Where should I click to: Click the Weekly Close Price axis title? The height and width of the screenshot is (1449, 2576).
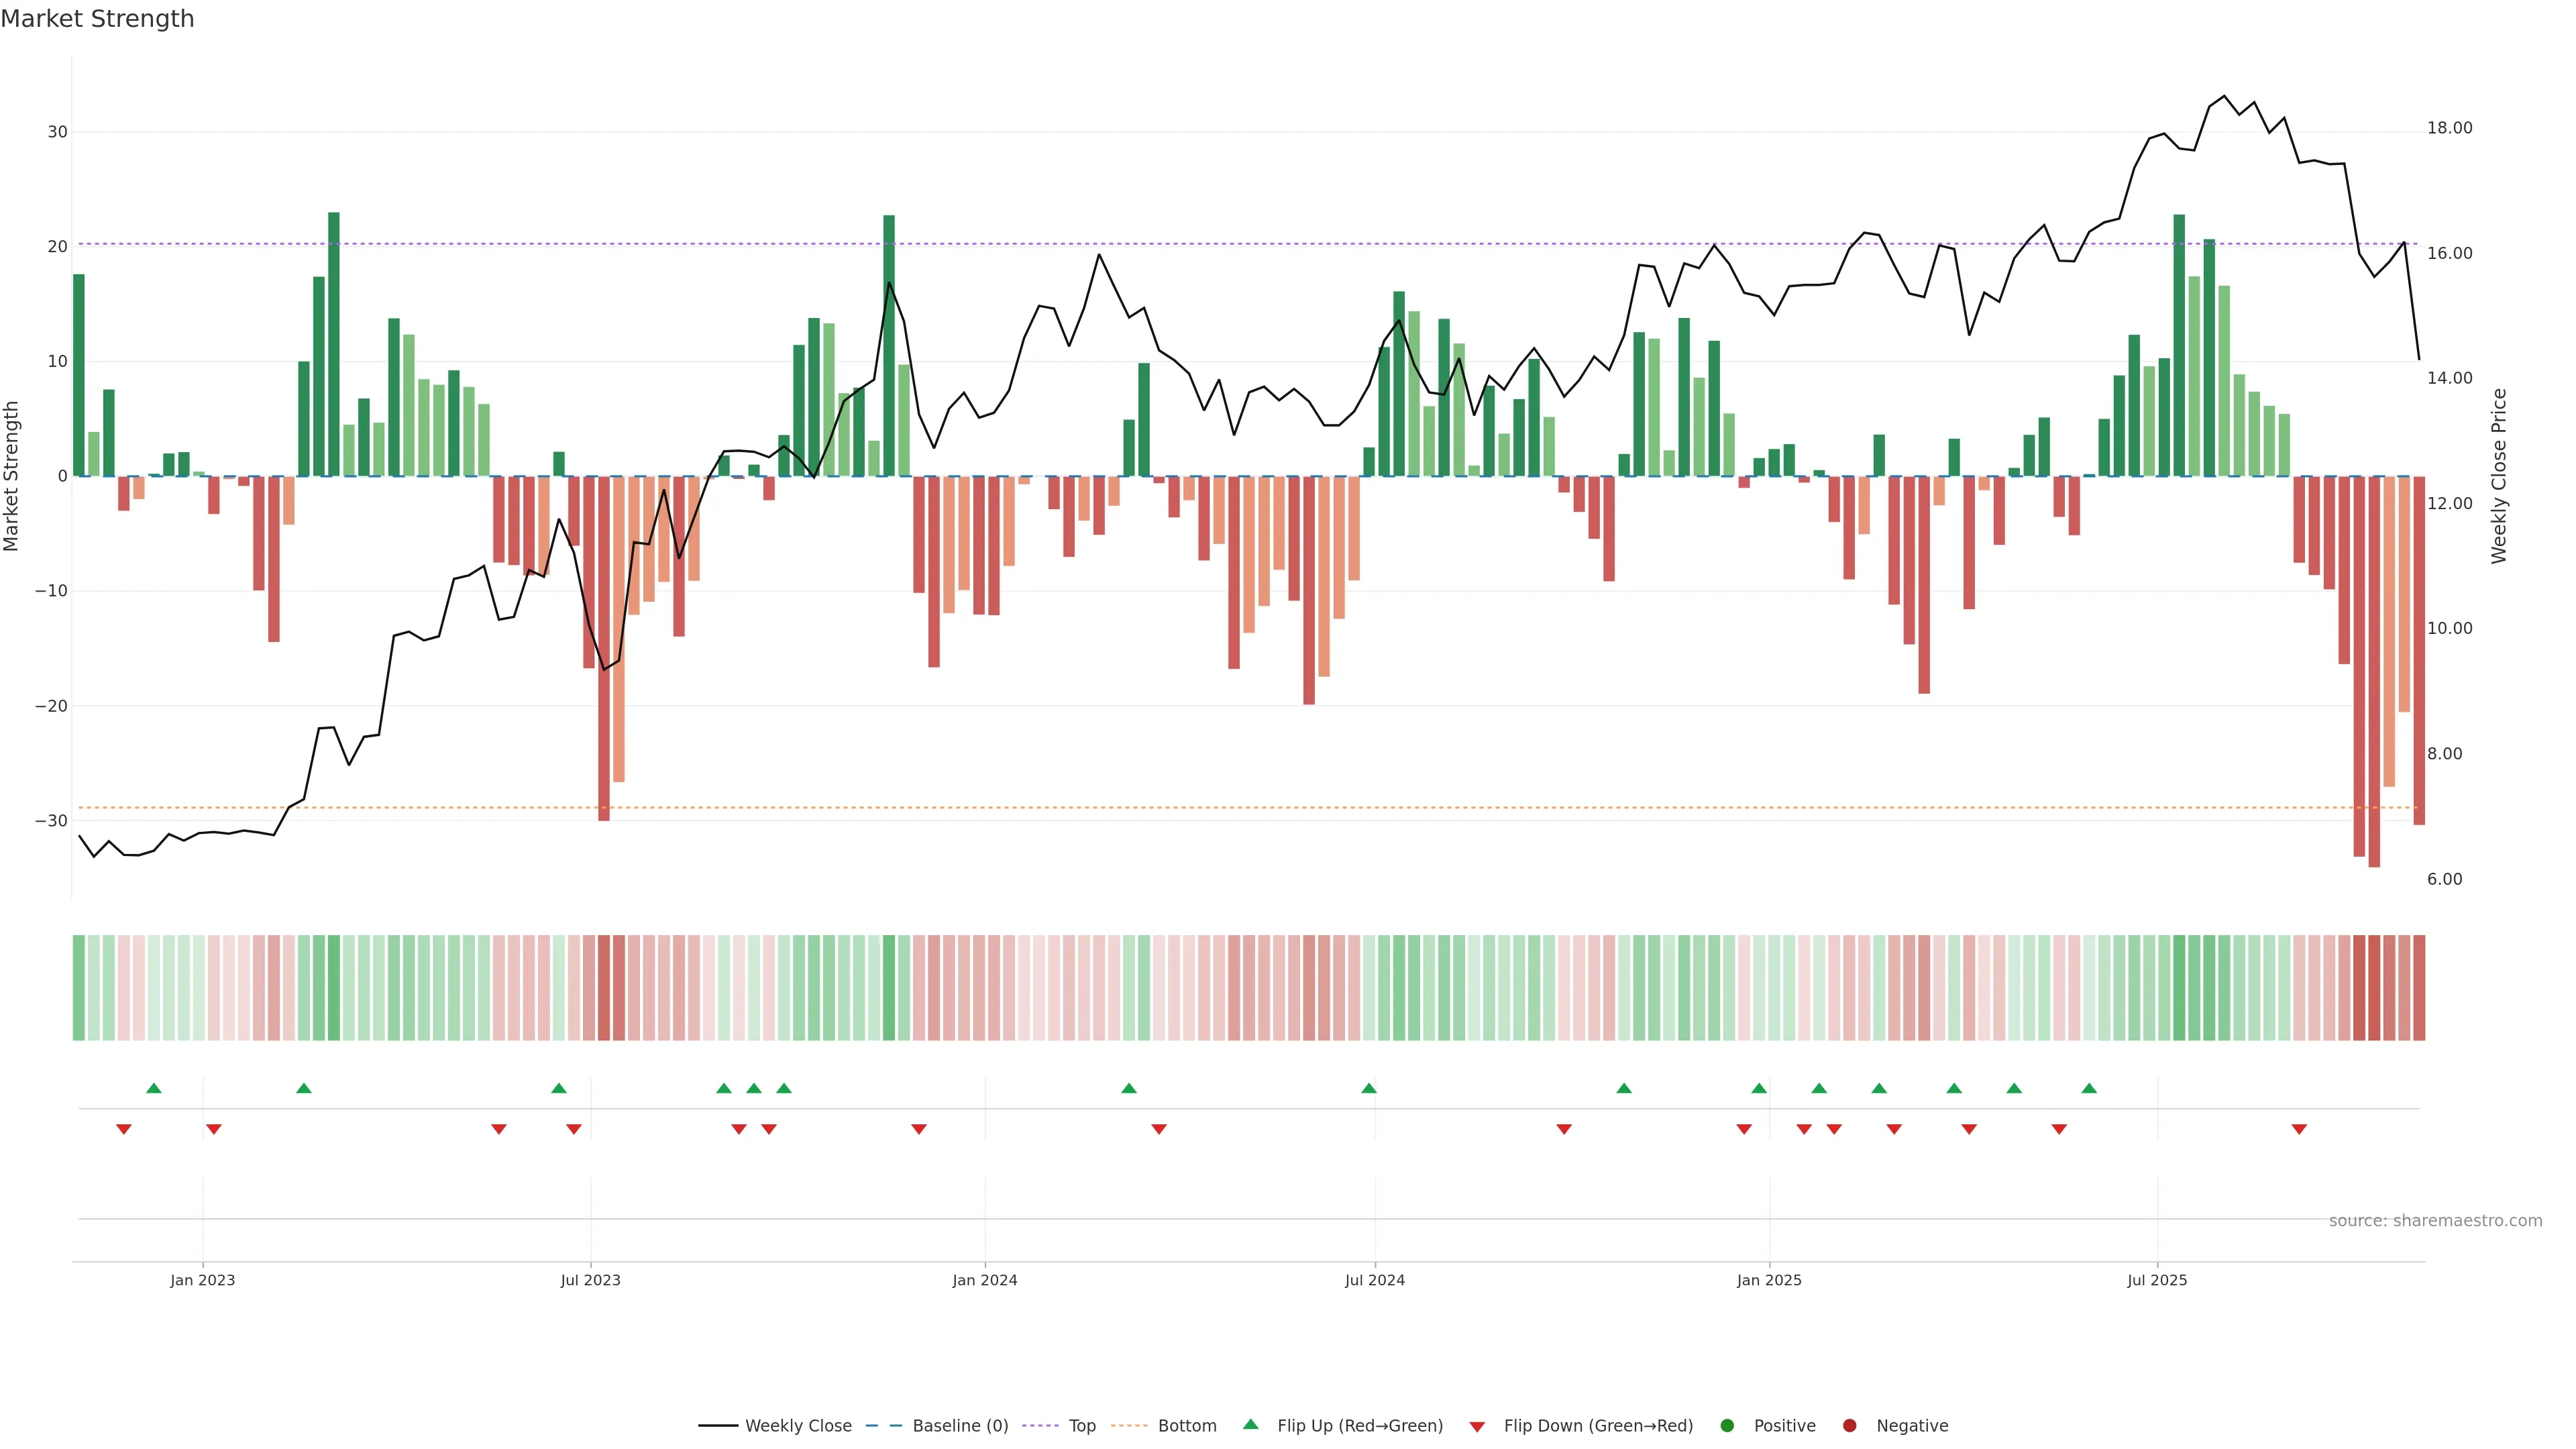point(2499,476)
